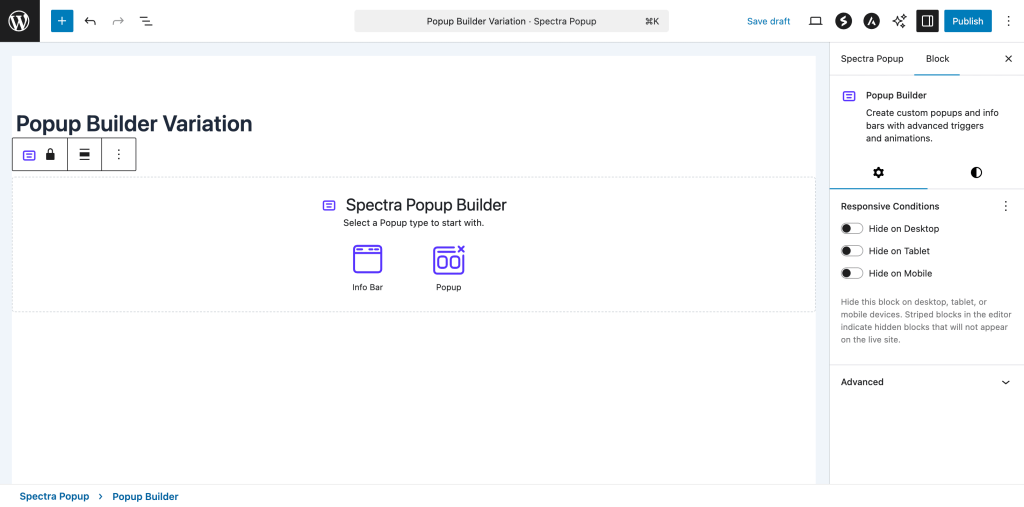Click the desktop preview icon

point(815,21)
